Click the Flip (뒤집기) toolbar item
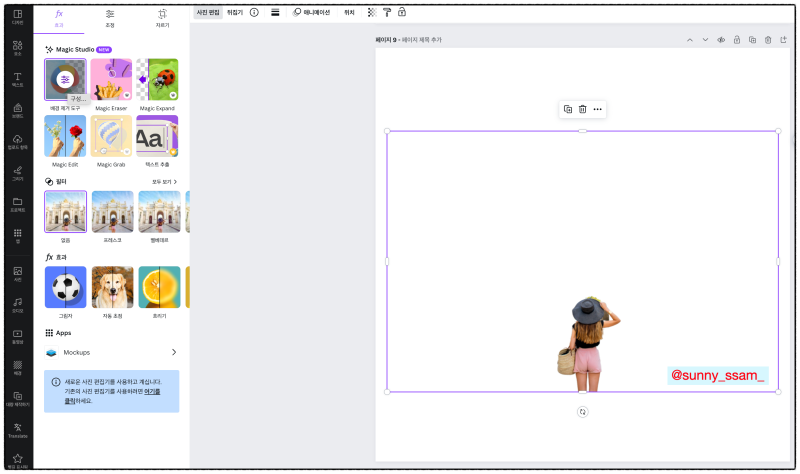Viewport: 800px width, 474px height. click(235, 12)
